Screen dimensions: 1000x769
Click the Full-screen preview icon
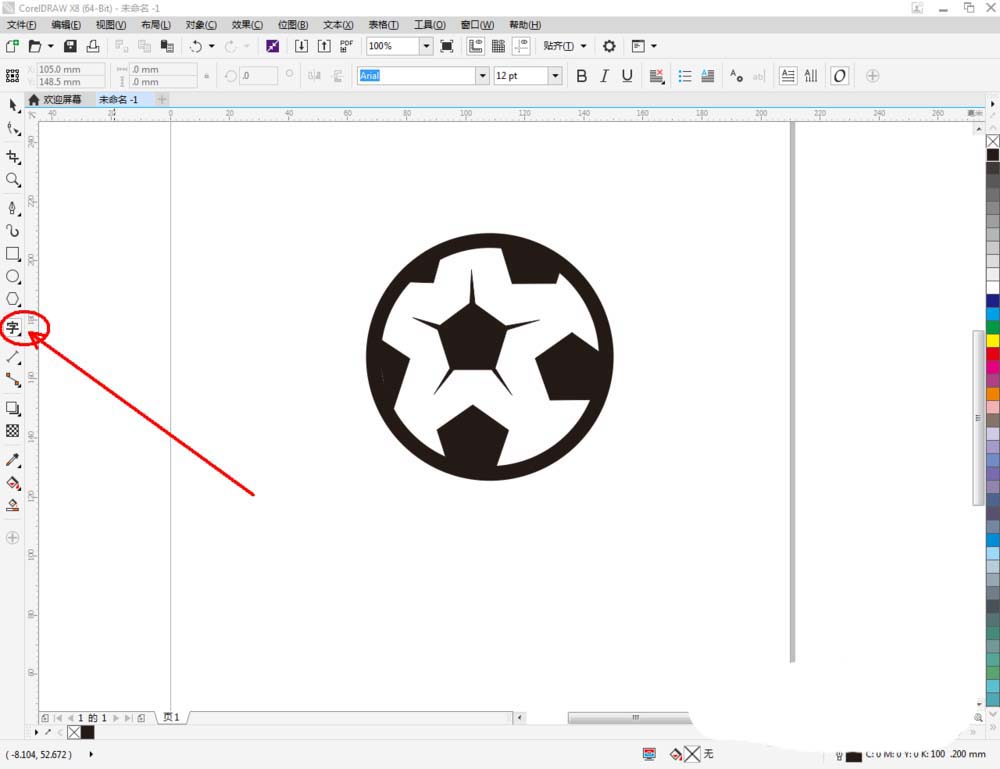447,46
